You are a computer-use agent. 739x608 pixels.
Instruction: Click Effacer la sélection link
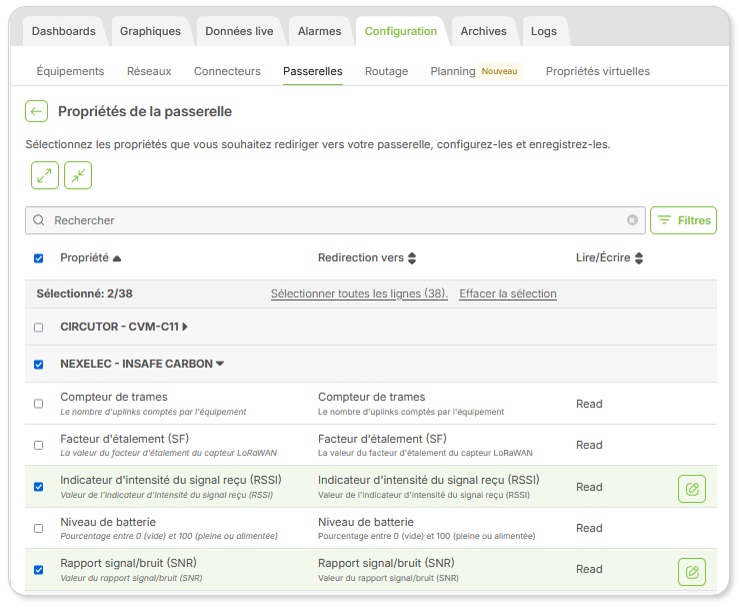(x=508, y=294)
